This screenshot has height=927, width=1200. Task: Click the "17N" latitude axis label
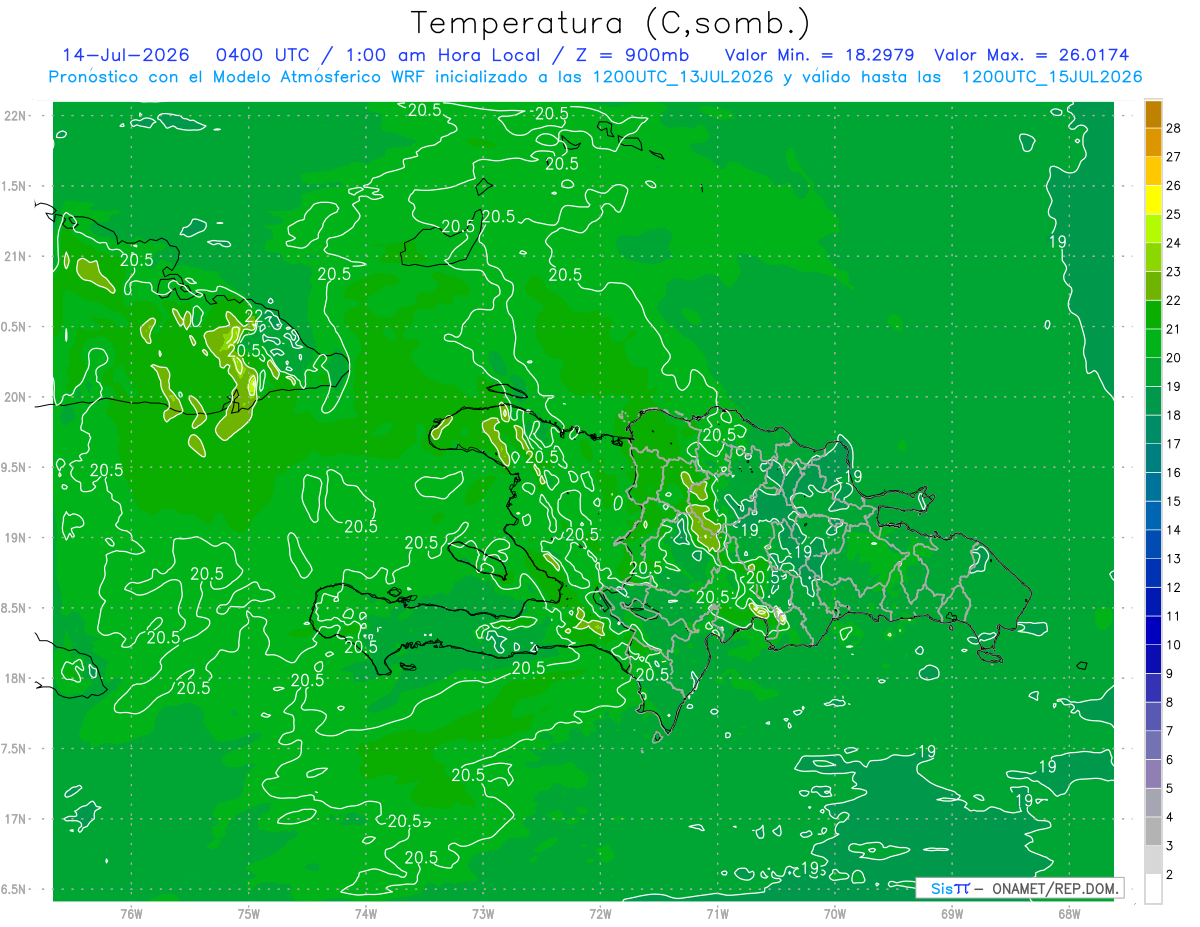(14, 819)
